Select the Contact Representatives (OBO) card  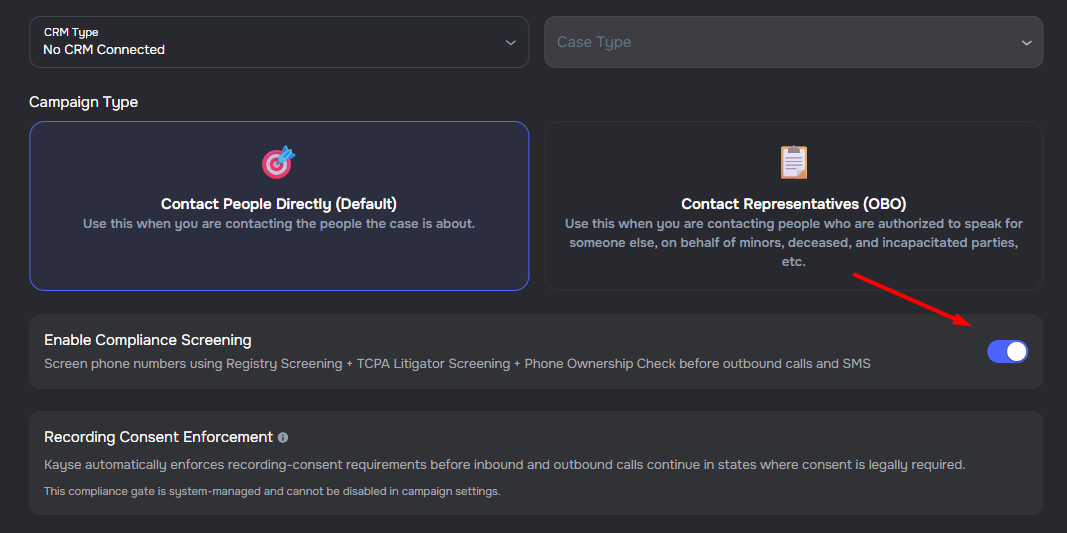pos(793,204)
